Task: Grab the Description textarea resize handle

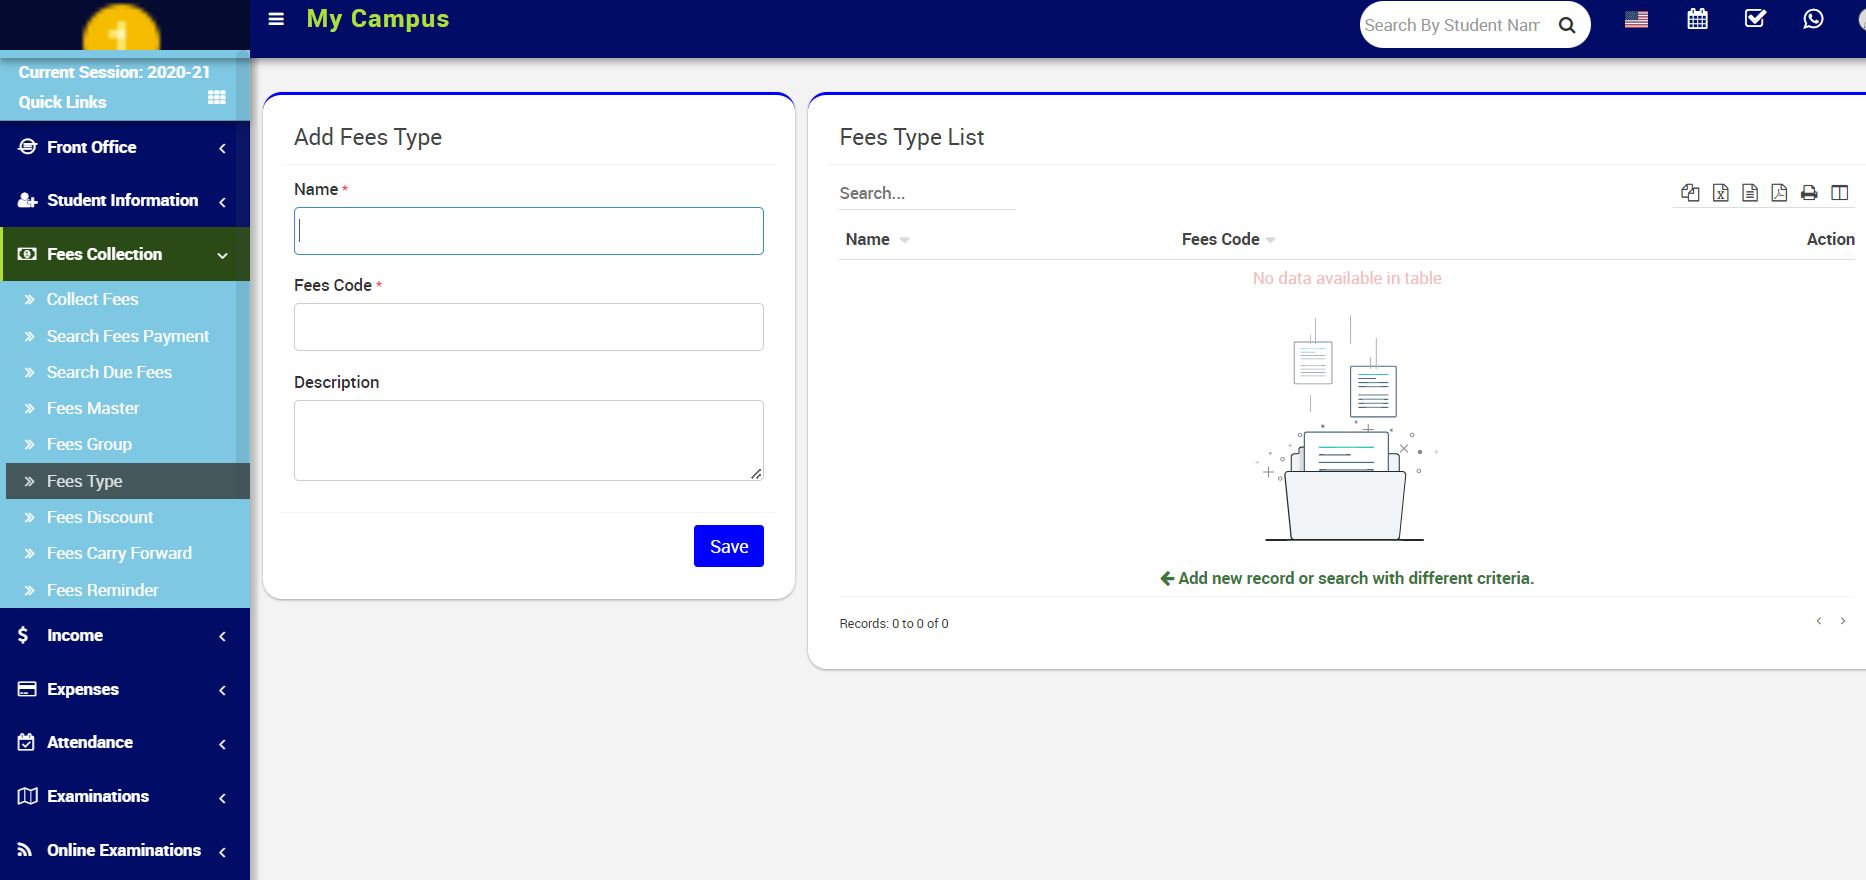Action: pos(756,474)
